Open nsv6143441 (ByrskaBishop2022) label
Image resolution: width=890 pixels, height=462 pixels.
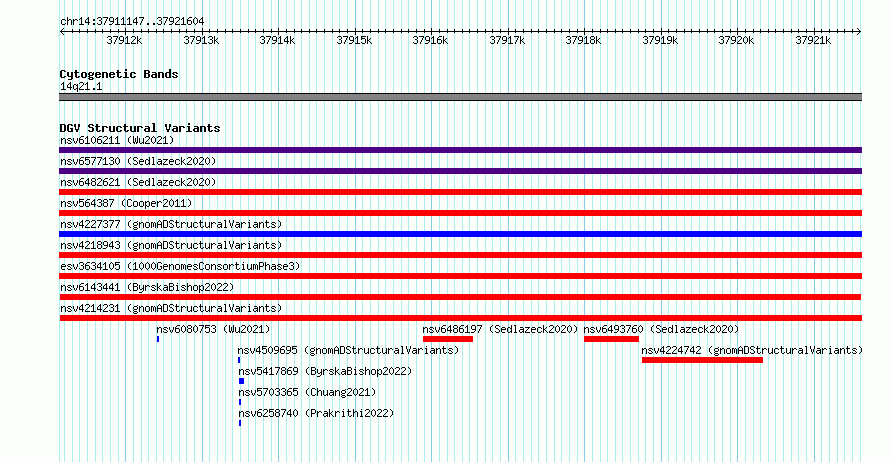coord(147,287)
